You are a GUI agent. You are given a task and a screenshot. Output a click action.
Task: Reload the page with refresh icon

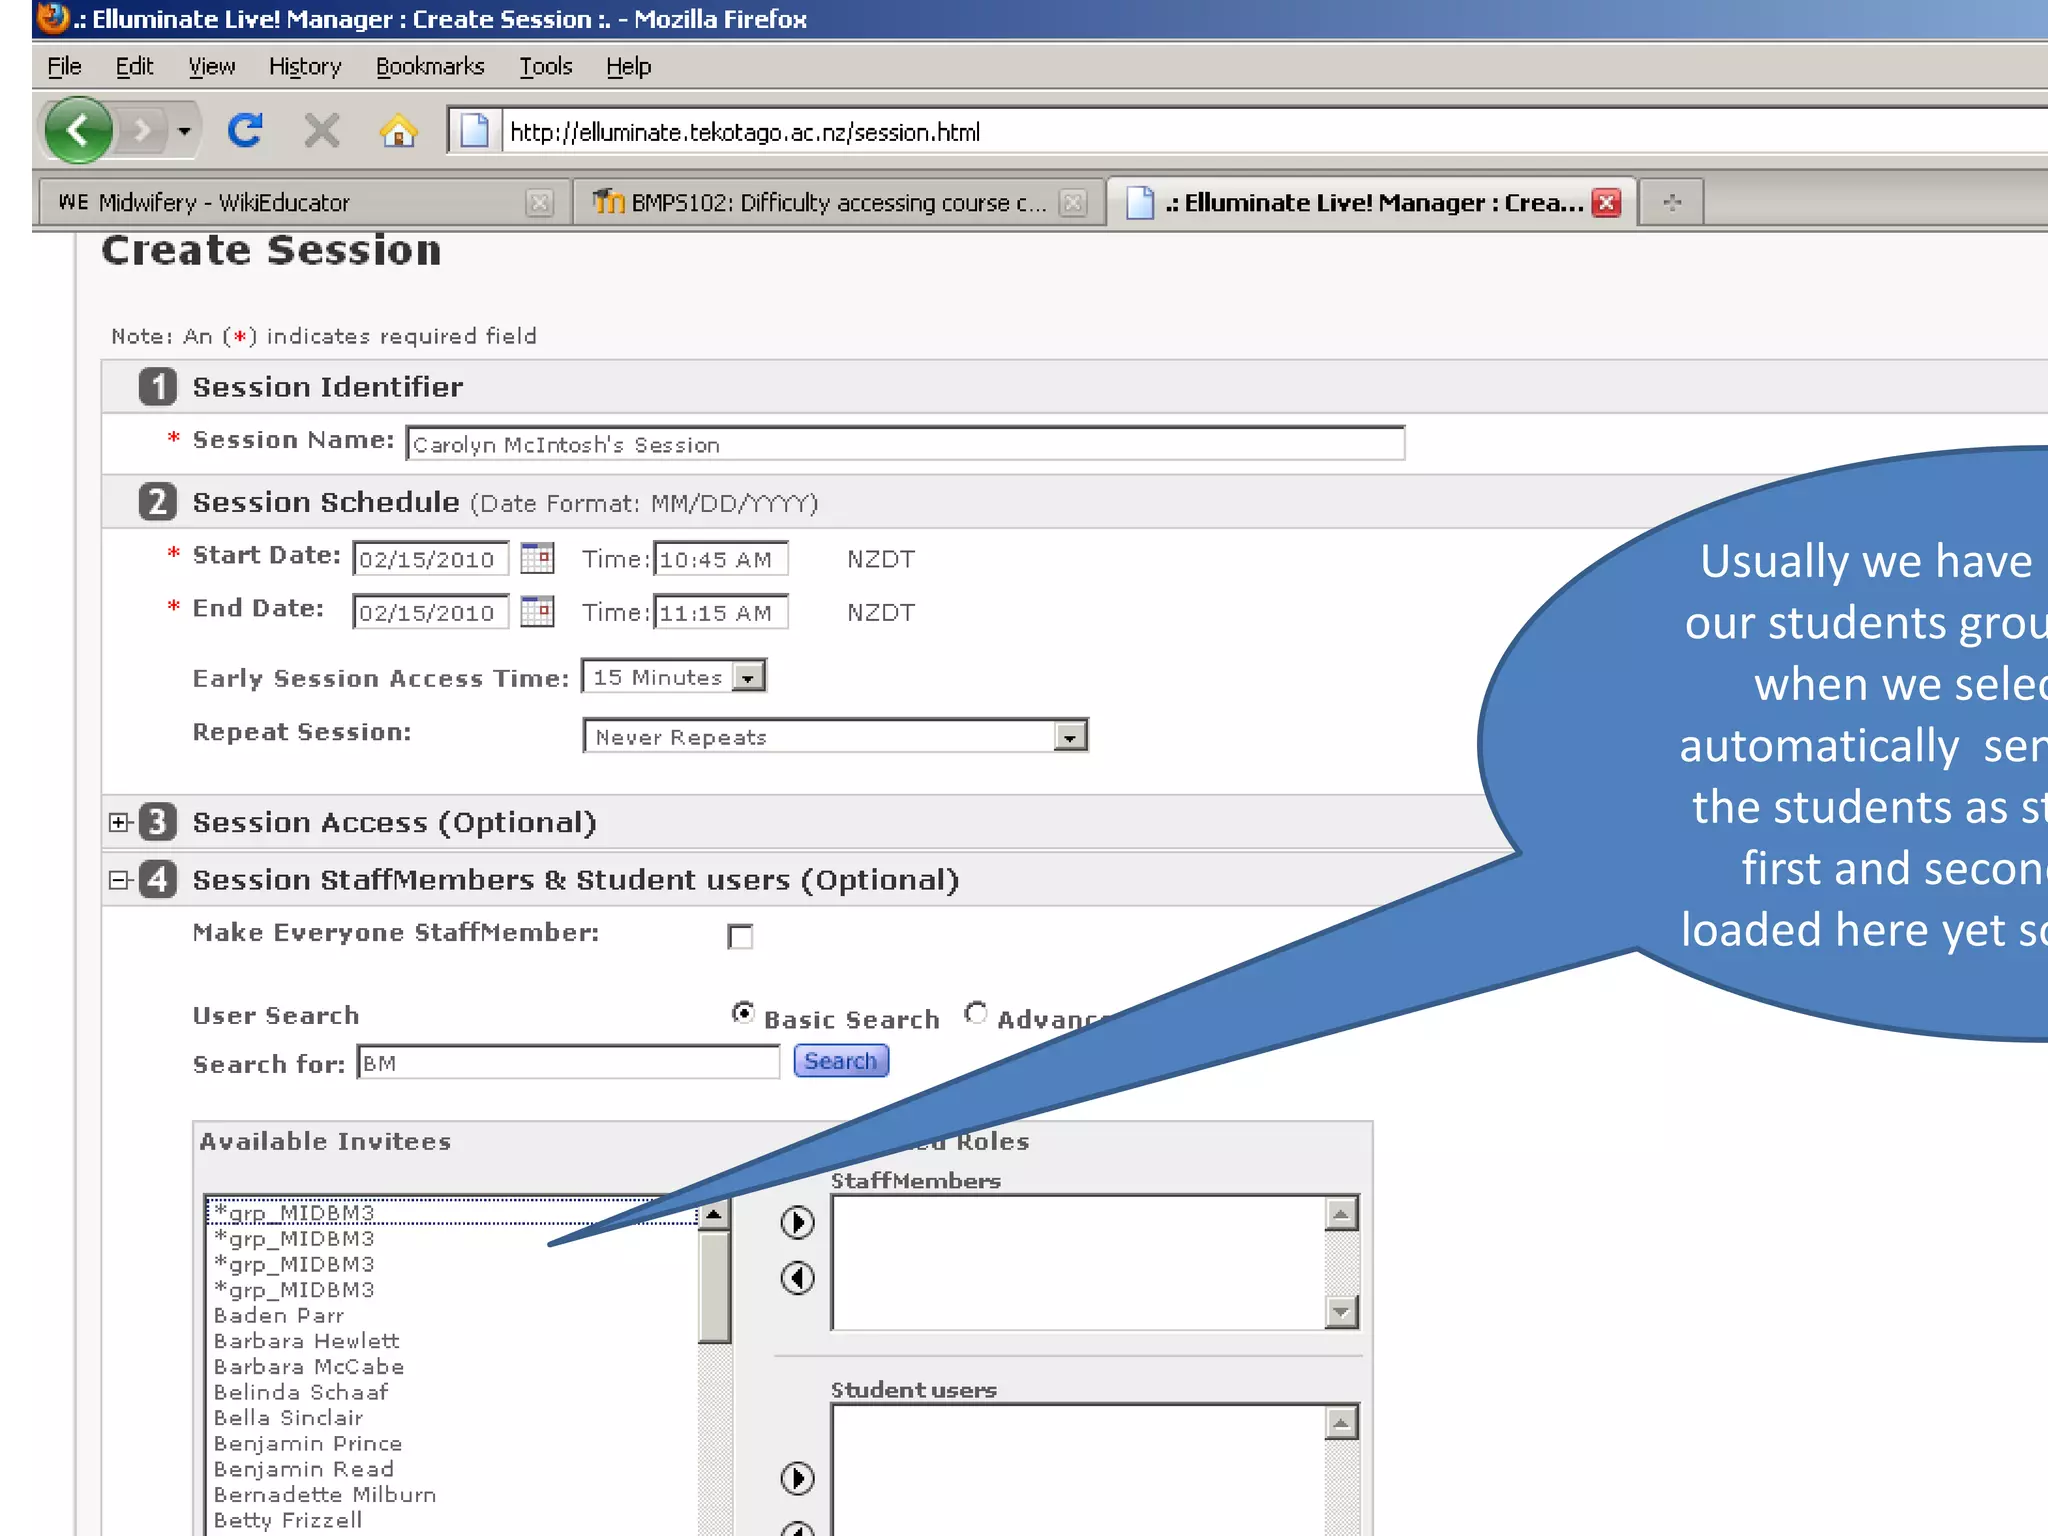245,131
